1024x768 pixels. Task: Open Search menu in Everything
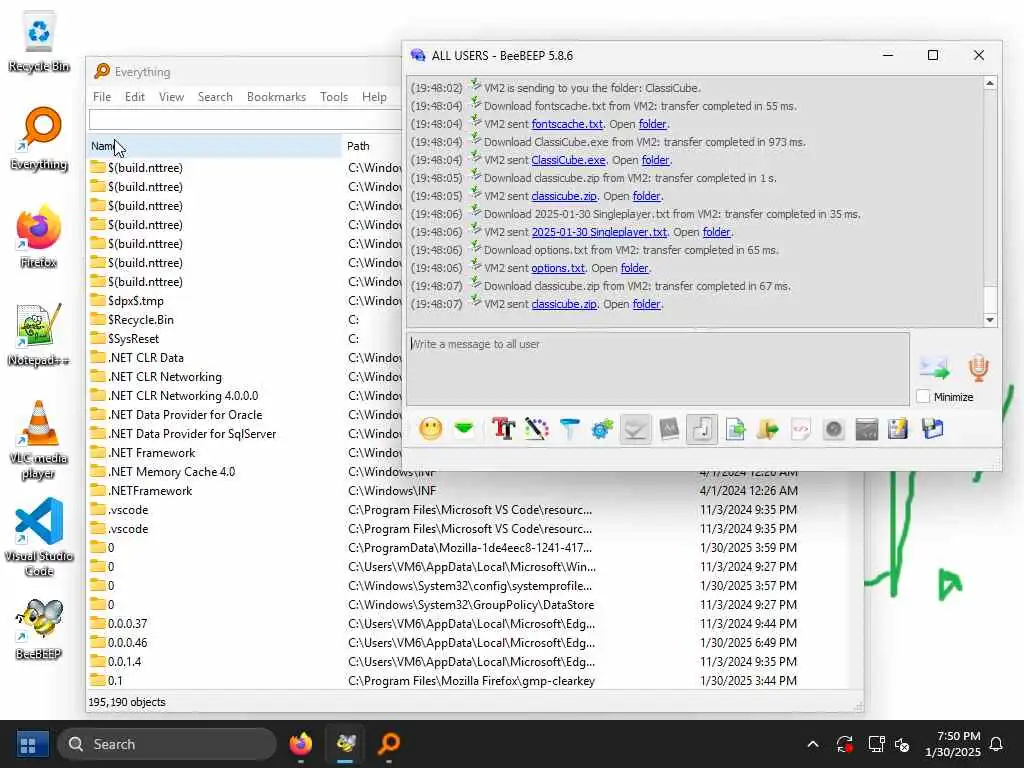pyautogui.click(x=215, y=97)
